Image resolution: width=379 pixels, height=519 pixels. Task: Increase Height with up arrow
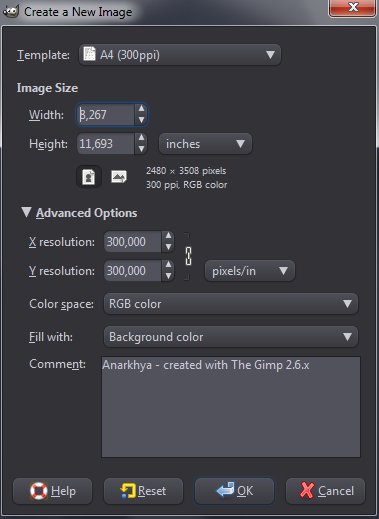click(x=141, y=138)
